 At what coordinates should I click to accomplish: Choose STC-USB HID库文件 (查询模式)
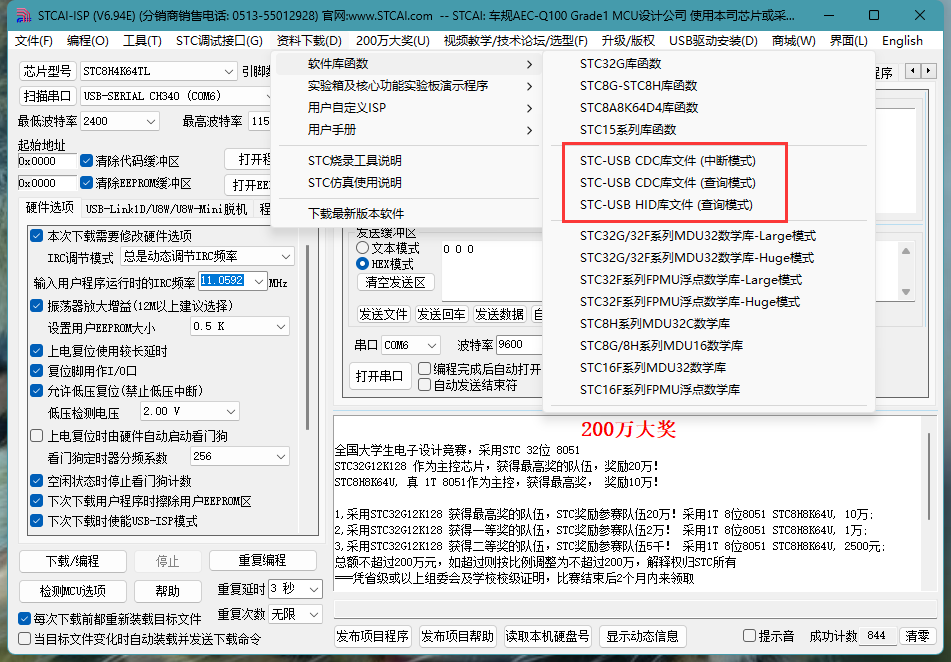tap(708, 204)
